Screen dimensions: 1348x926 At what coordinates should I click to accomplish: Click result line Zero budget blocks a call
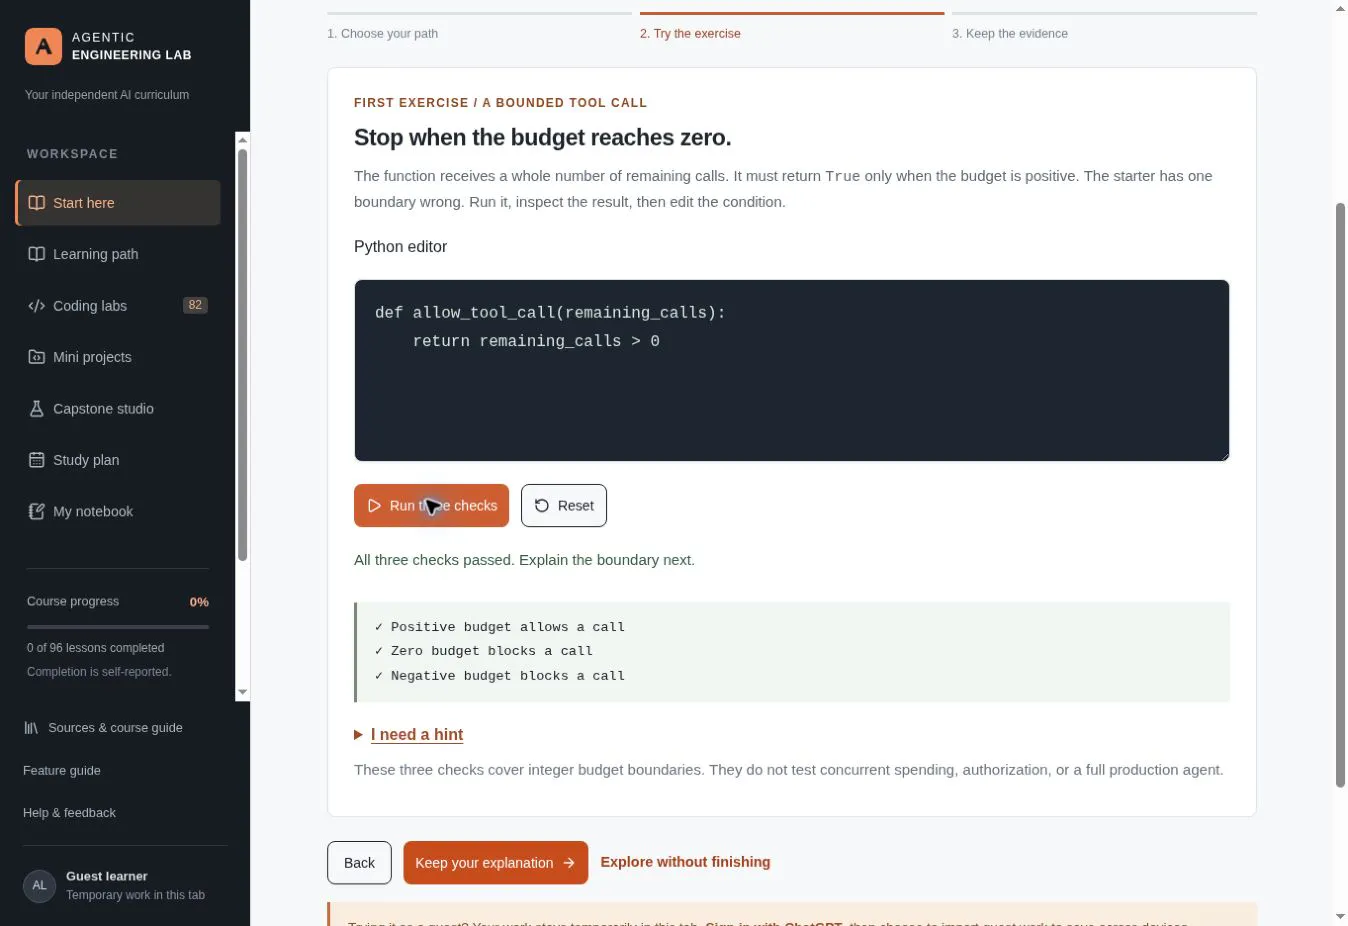click(484, 651)
